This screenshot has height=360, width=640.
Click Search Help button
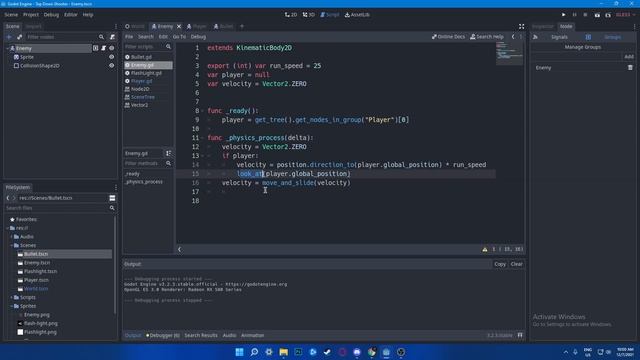point(487,37)
